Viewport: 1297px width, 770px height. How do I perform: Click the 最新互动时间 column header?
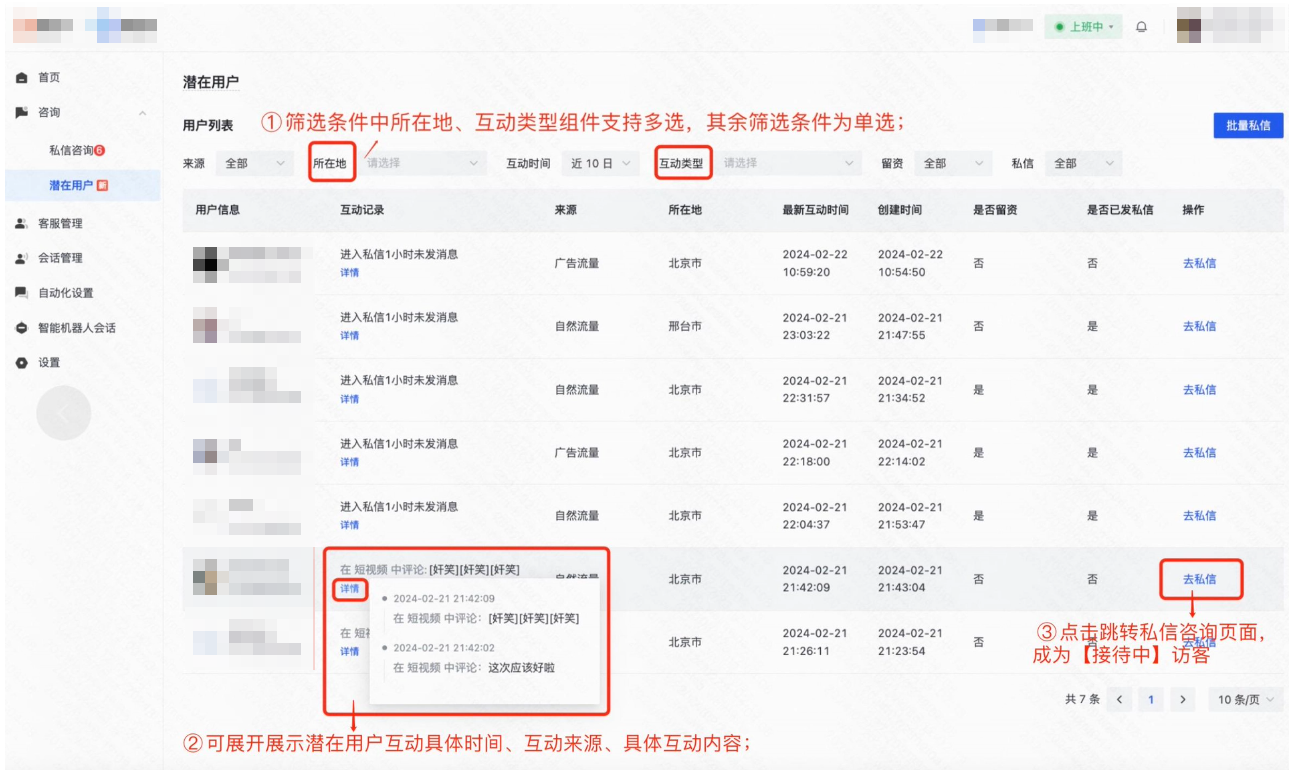[x=815, y=210]
